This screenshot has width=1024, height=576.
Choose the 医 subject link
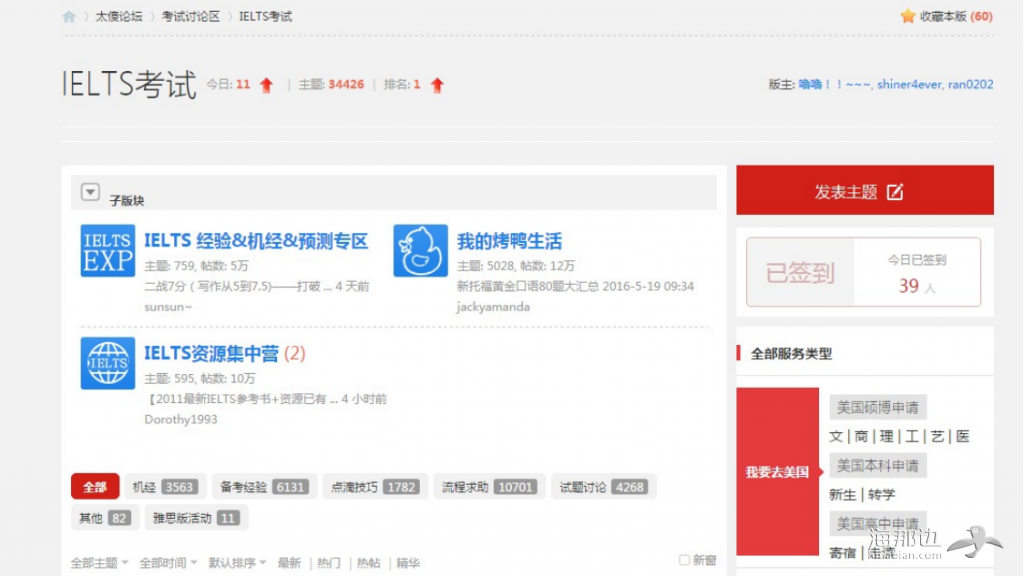[x=963, y=436]
